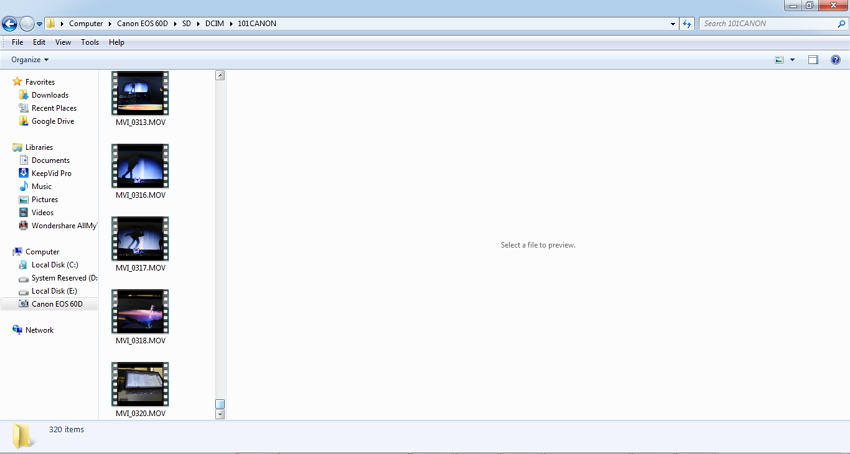Click the Local Disk (E:) drive icon
Screen dimensions: 850x454
(23, 291)
